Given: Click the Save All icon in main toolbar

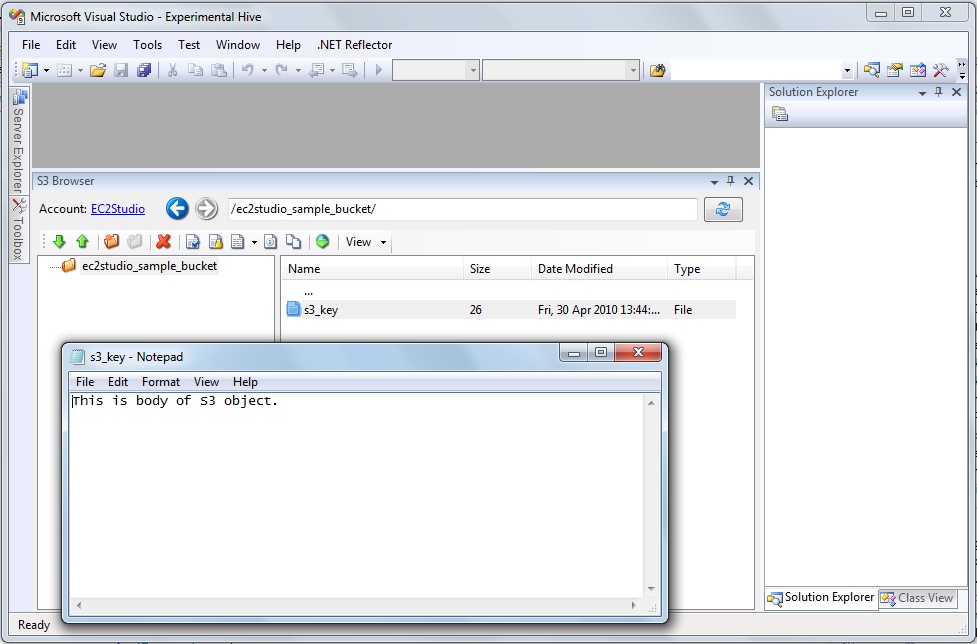Looking at the screenshot, I should click(x=144, y=70).
